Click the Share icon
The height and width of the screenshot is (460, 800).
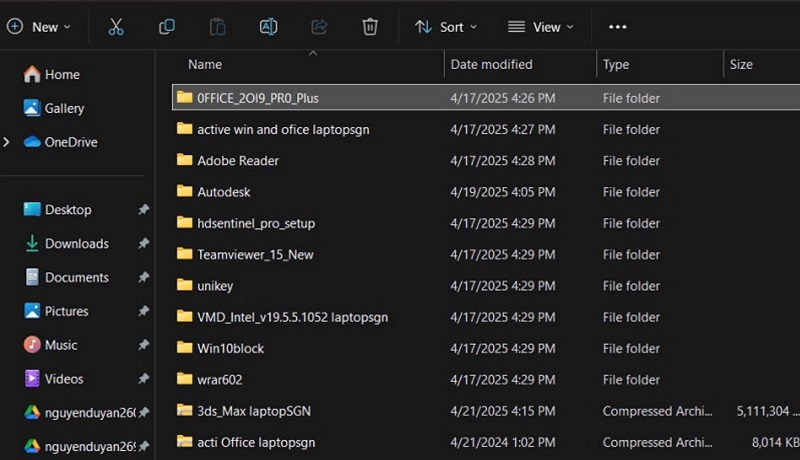coord(319,27)
